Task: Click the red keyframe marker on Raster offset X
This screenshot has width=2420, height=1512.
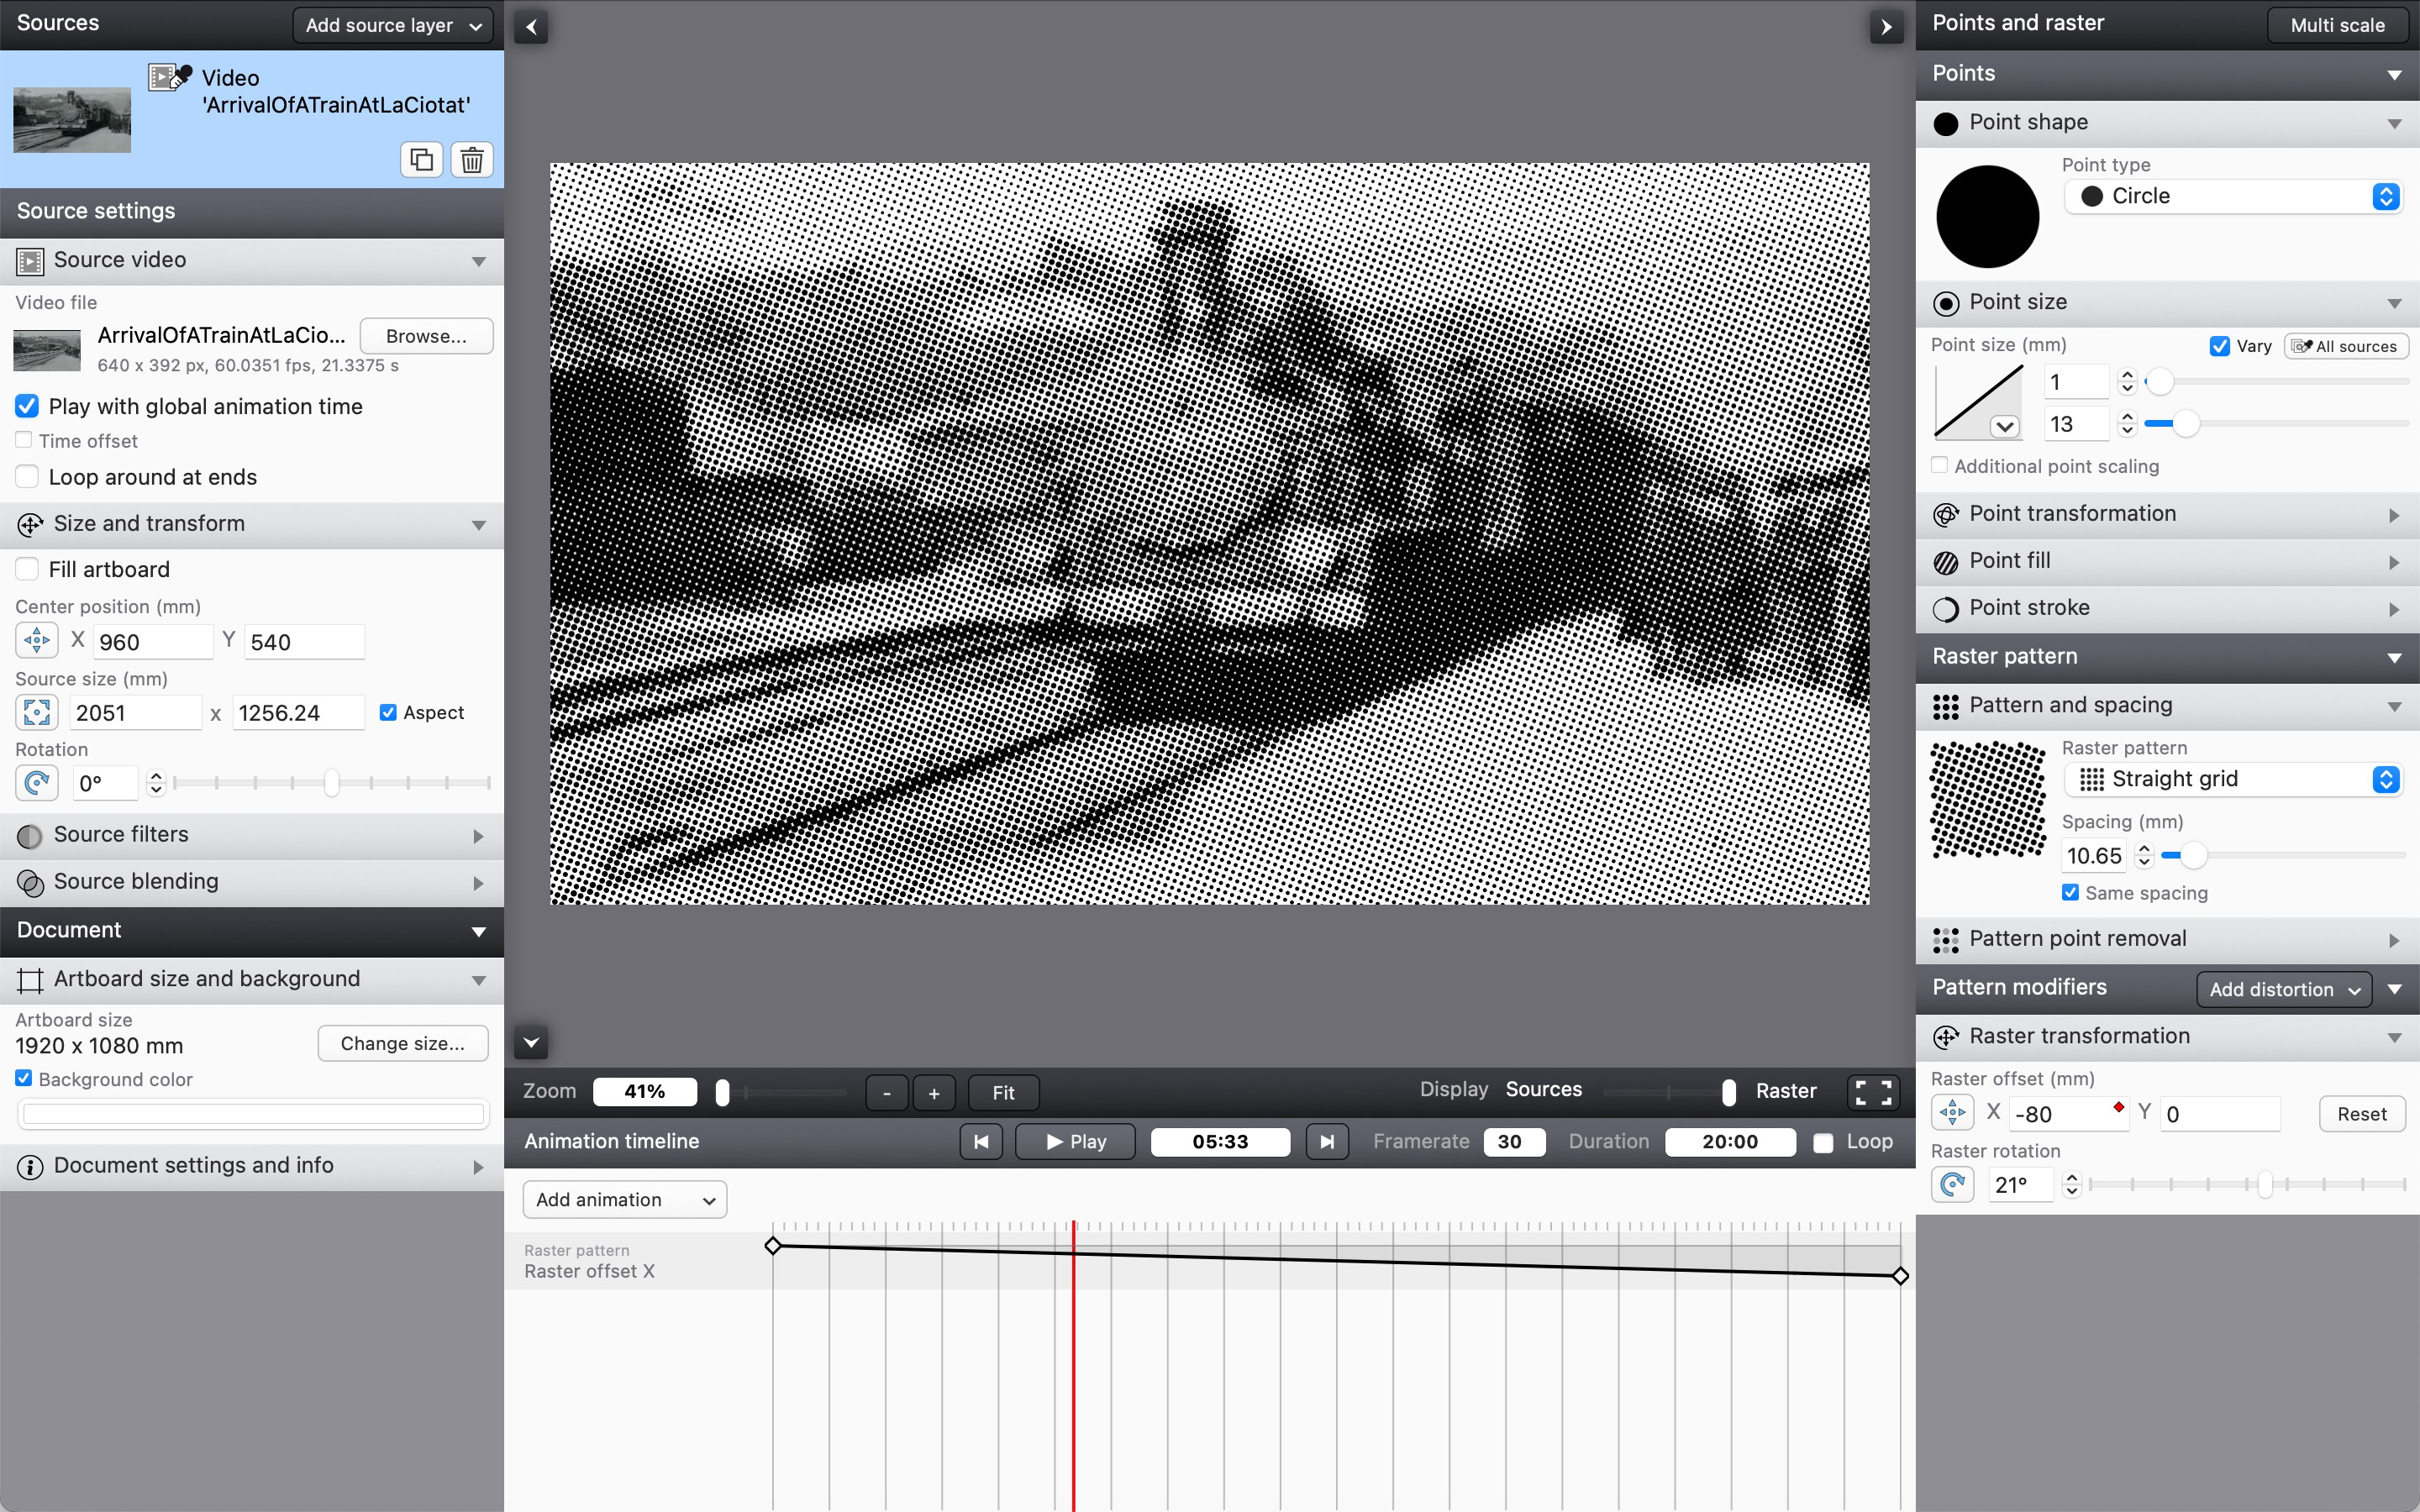Action: point(2118,1107)
